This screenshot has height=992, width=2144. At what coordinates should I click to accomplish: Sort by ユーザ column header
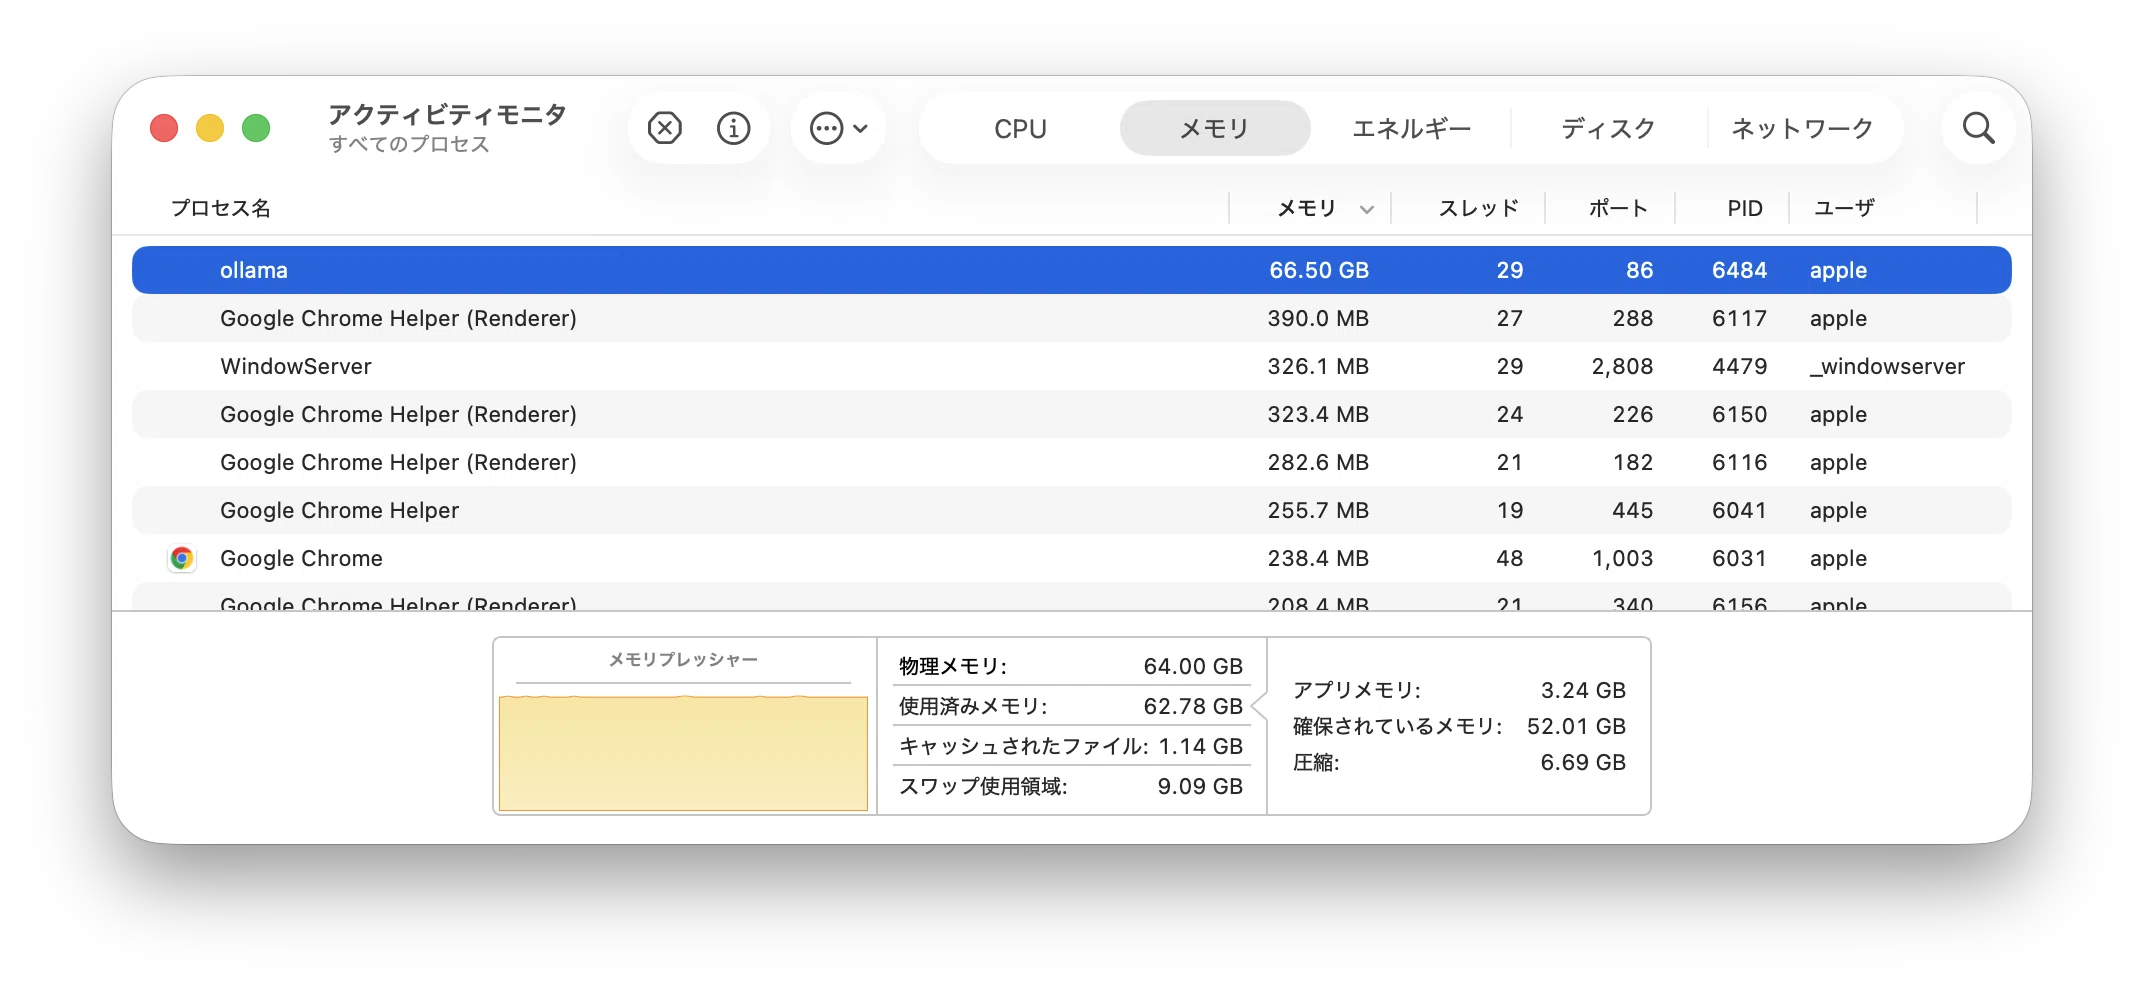1845,208
